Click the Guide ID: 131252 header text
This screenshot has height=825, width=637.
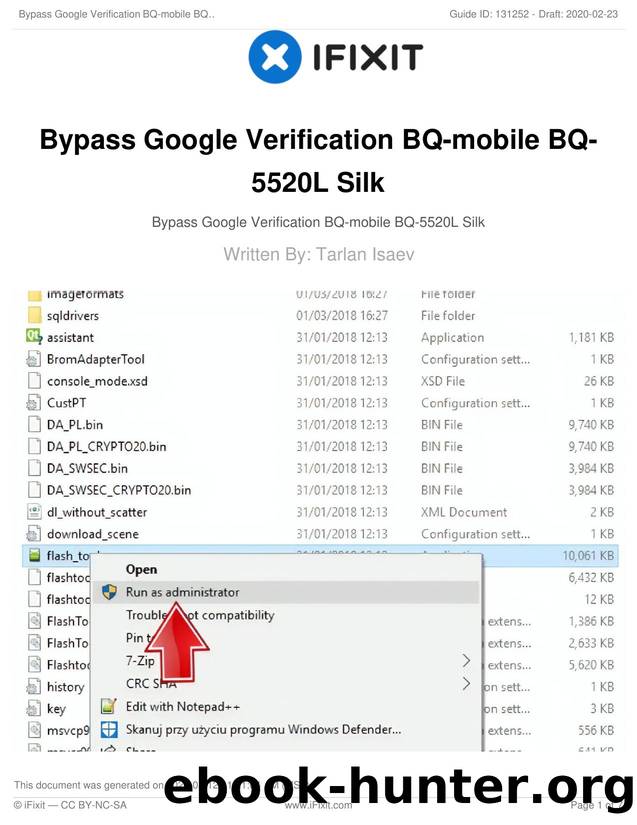point(489,14)
